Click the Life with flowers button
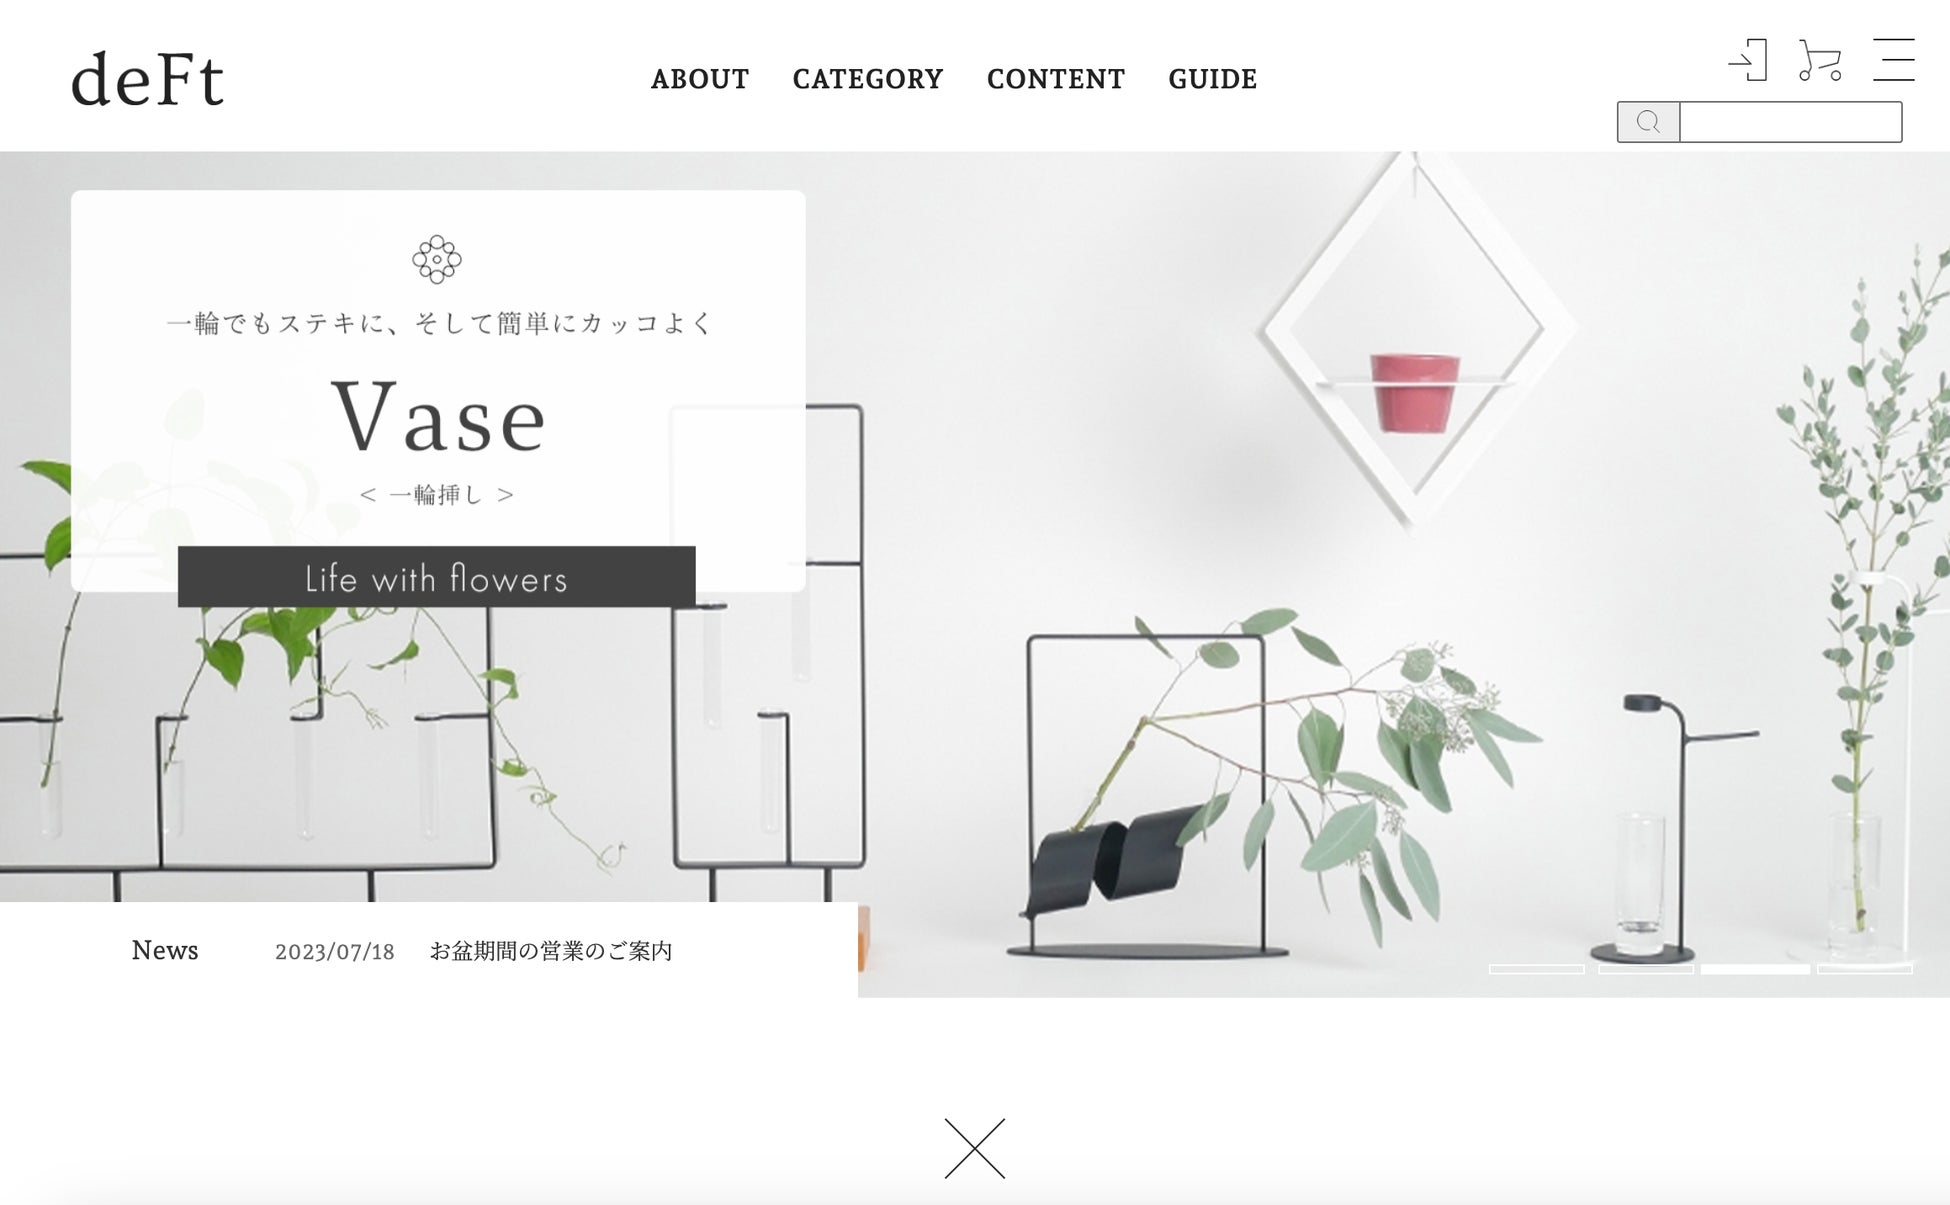 [x=437, y=577]
